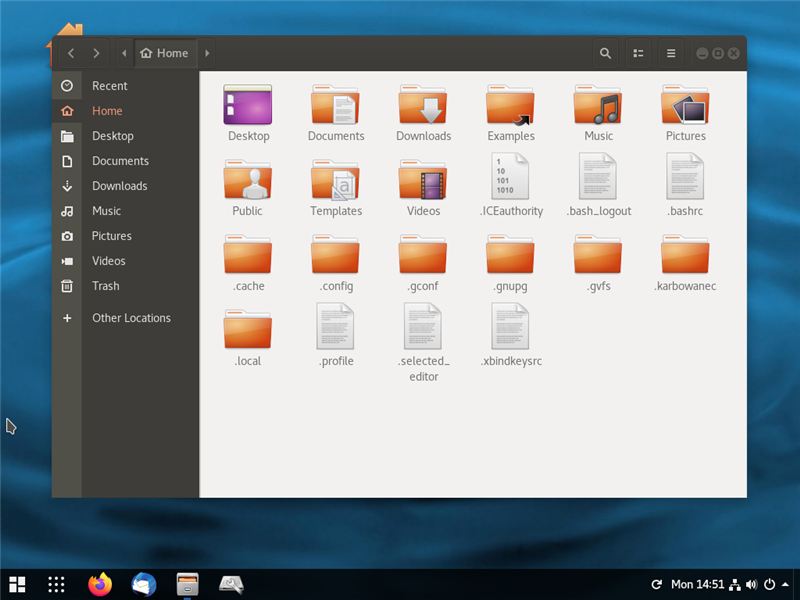Open the volume control in system tray

pyautogui.click(x=751, y=584)
